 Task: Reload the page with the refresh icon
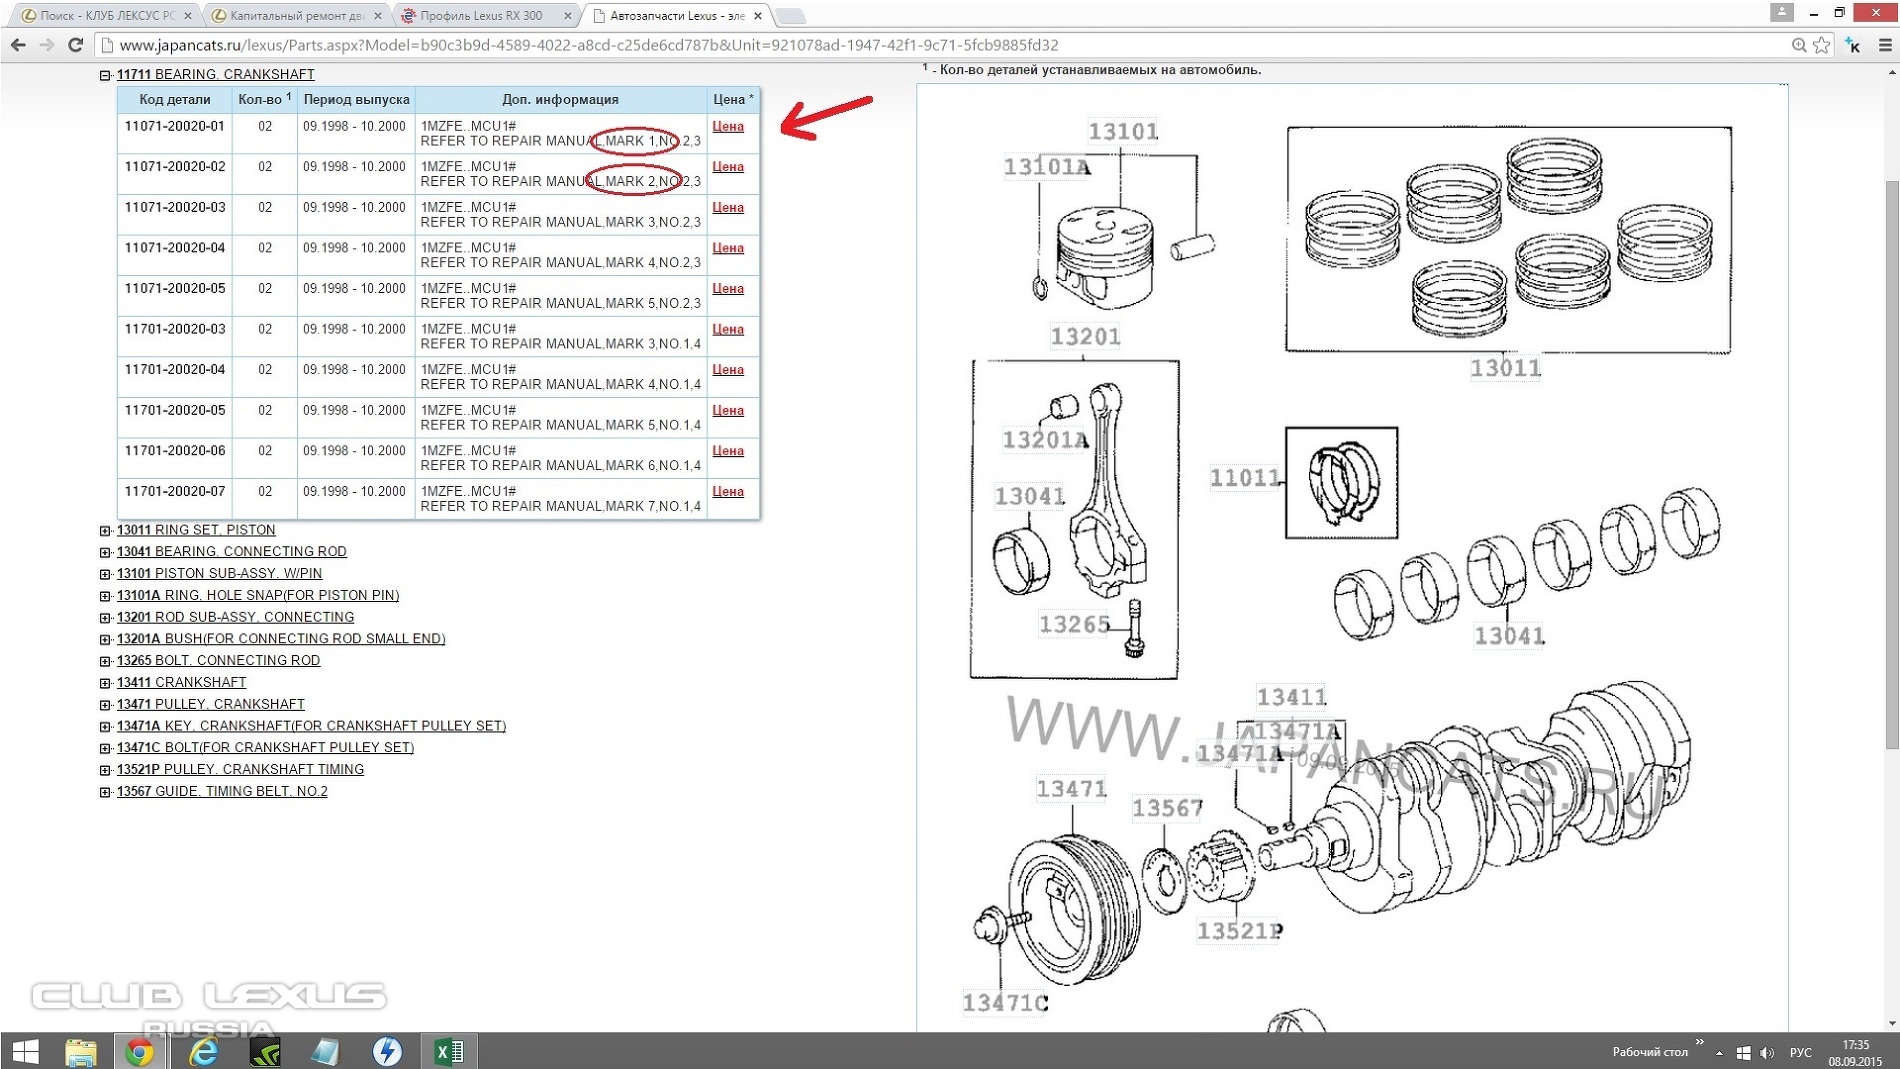pos(76,45)
